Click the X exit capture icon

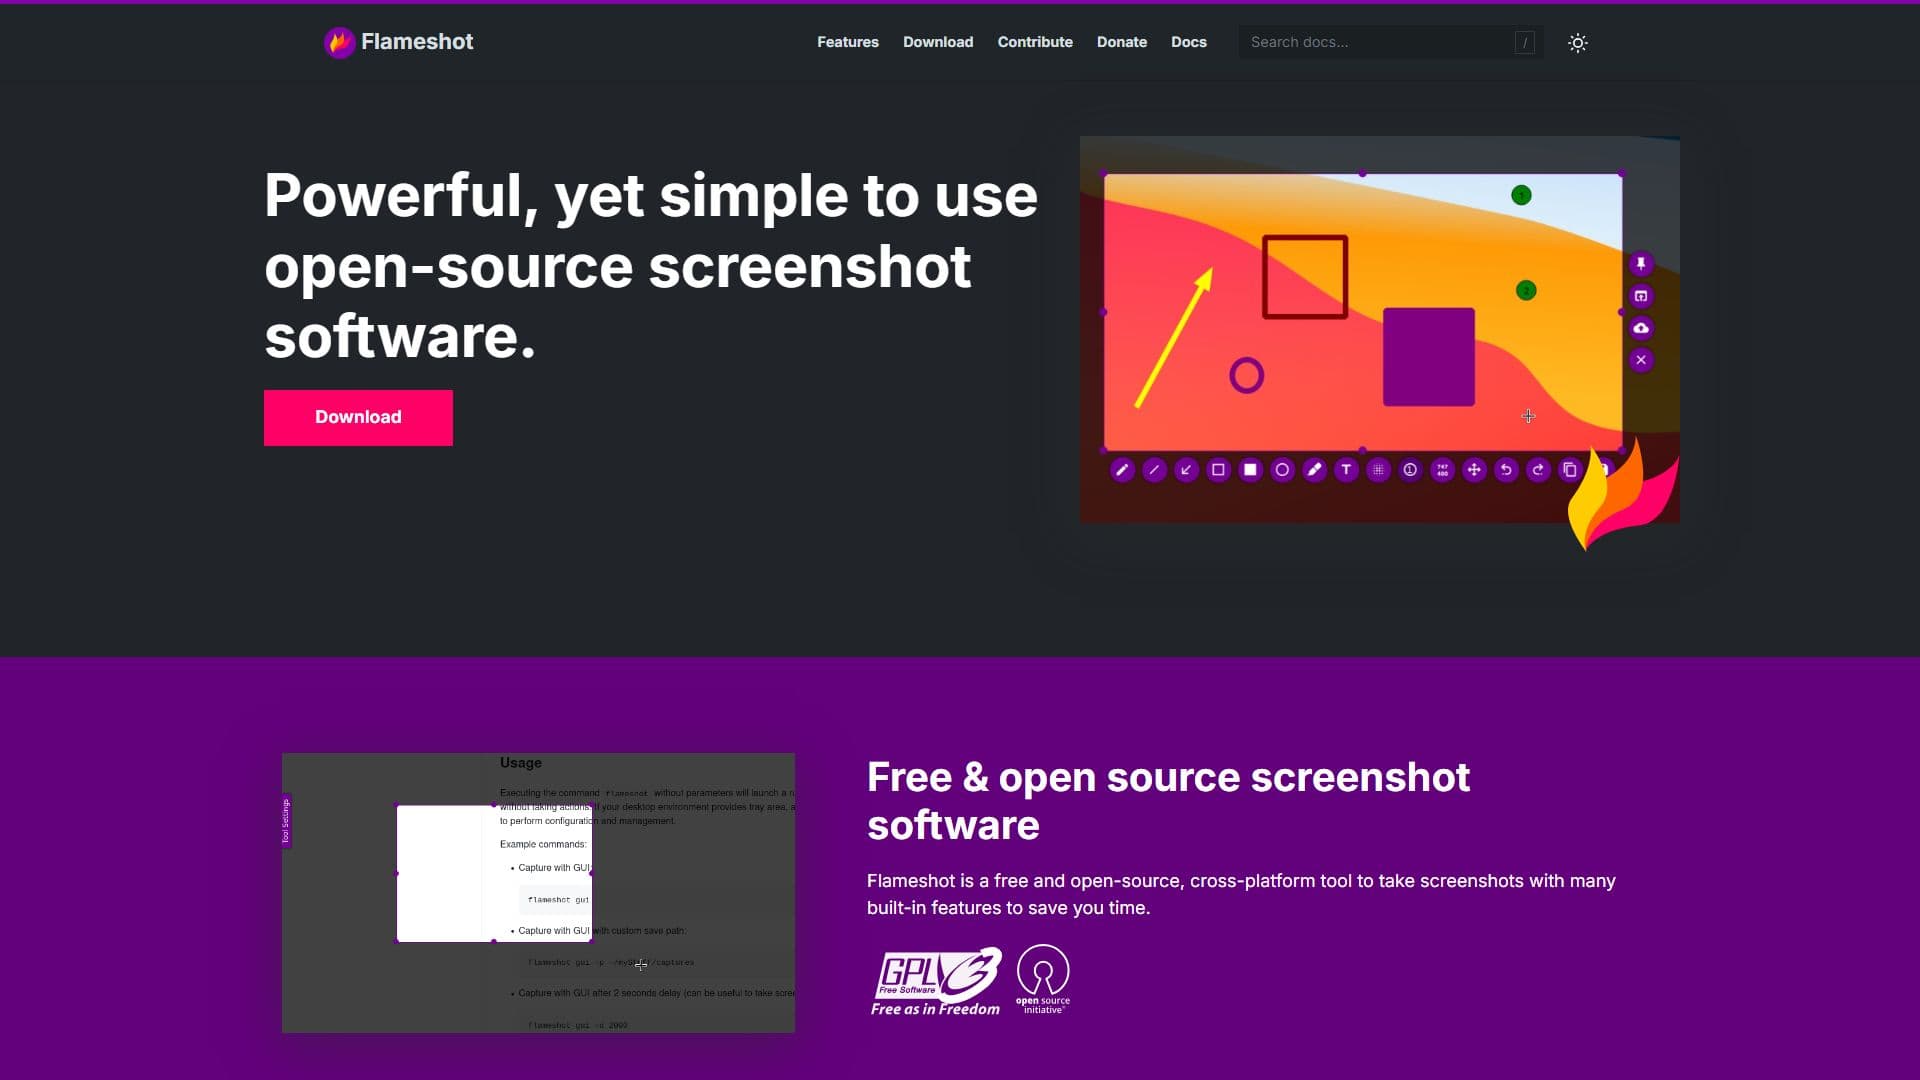click(1641, 360)
